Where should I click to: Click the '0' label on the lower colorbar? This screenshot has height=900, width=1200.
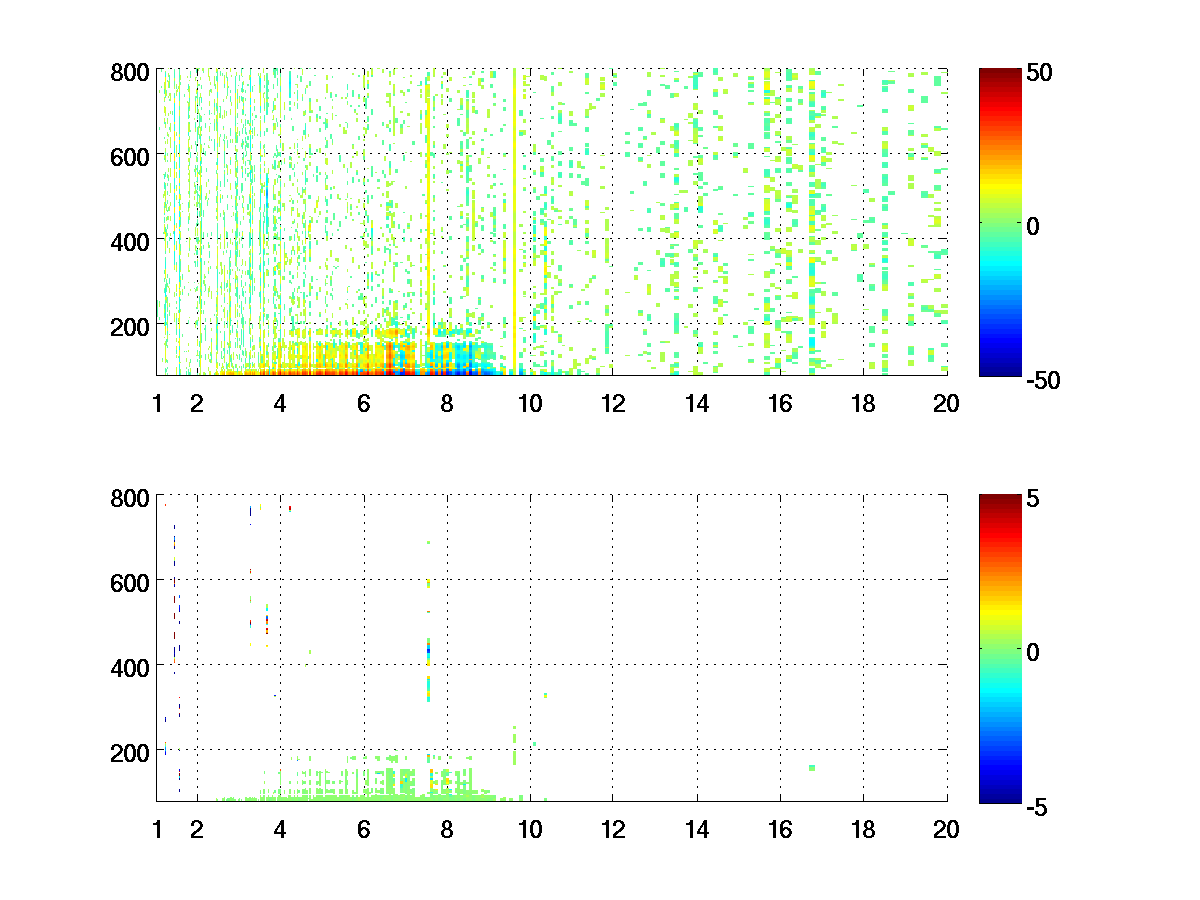pos(1034,652)
